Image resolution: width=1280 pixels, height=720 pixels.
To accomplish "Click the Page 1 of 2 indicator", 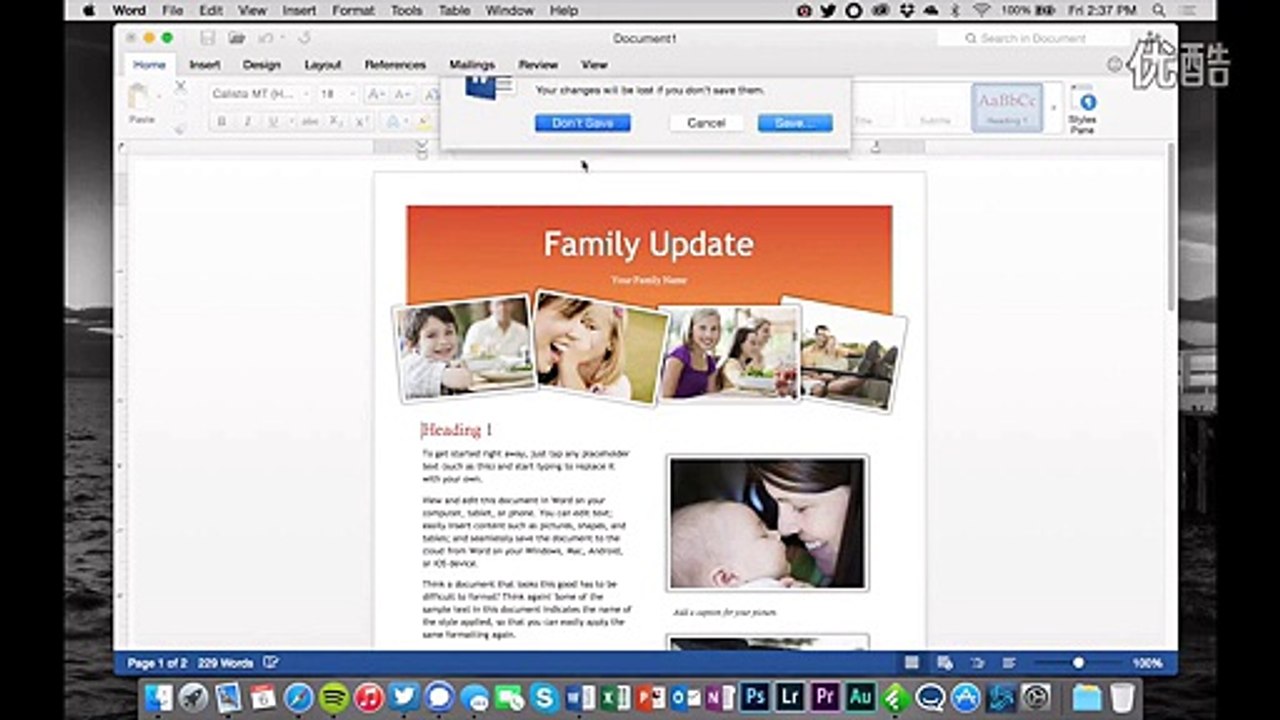I will 157,663.
